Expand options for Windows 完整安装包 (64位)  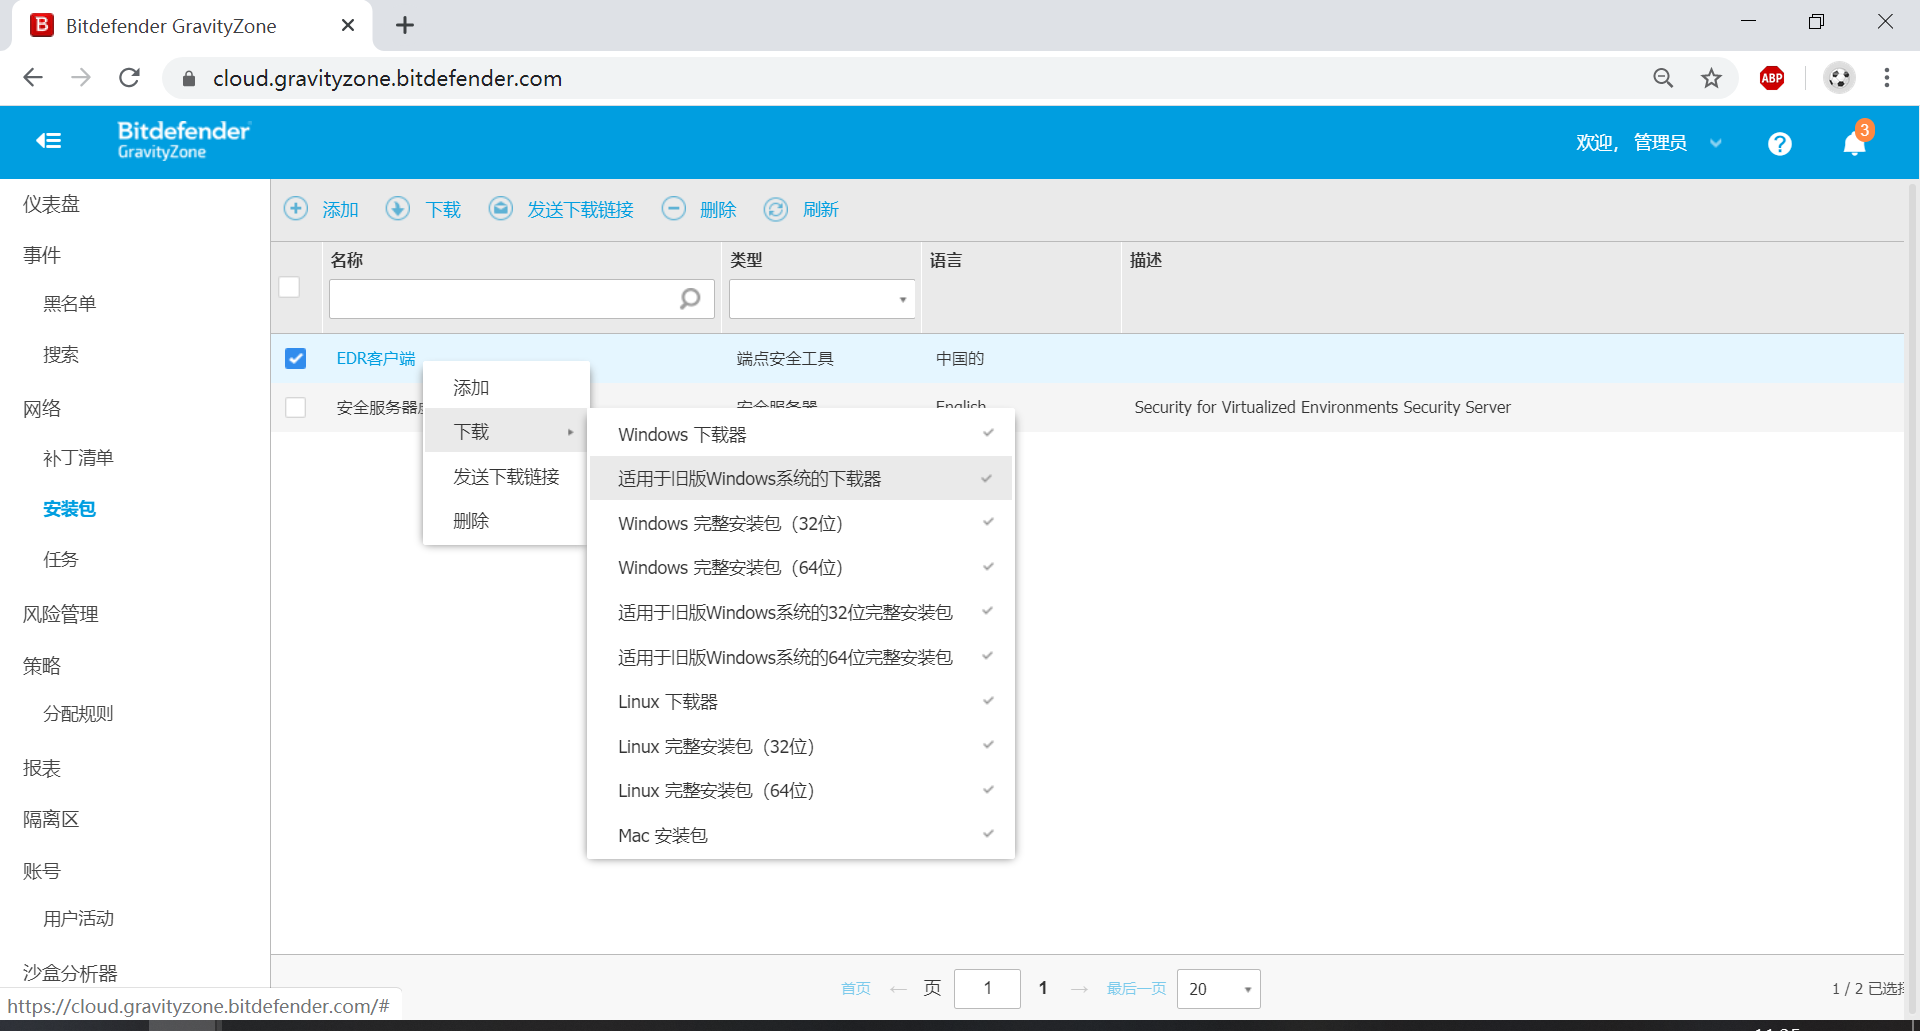988,567
